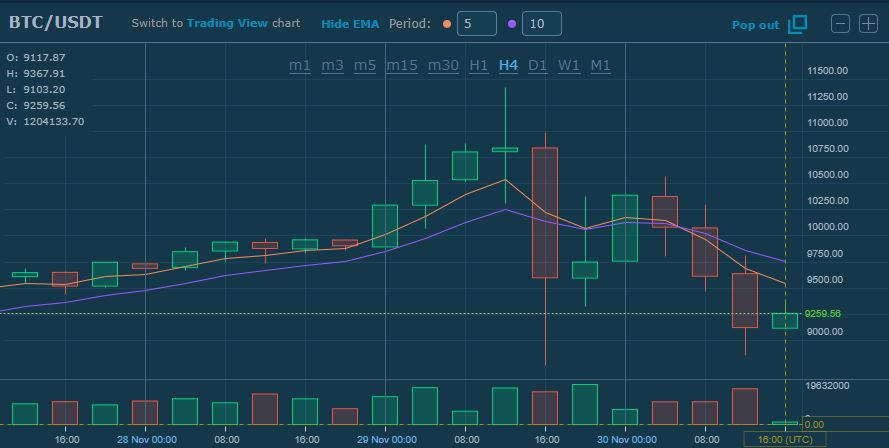The image size is (889, 448).
Task: Select the M1 monthly timeframe
Action: point(600,65)
